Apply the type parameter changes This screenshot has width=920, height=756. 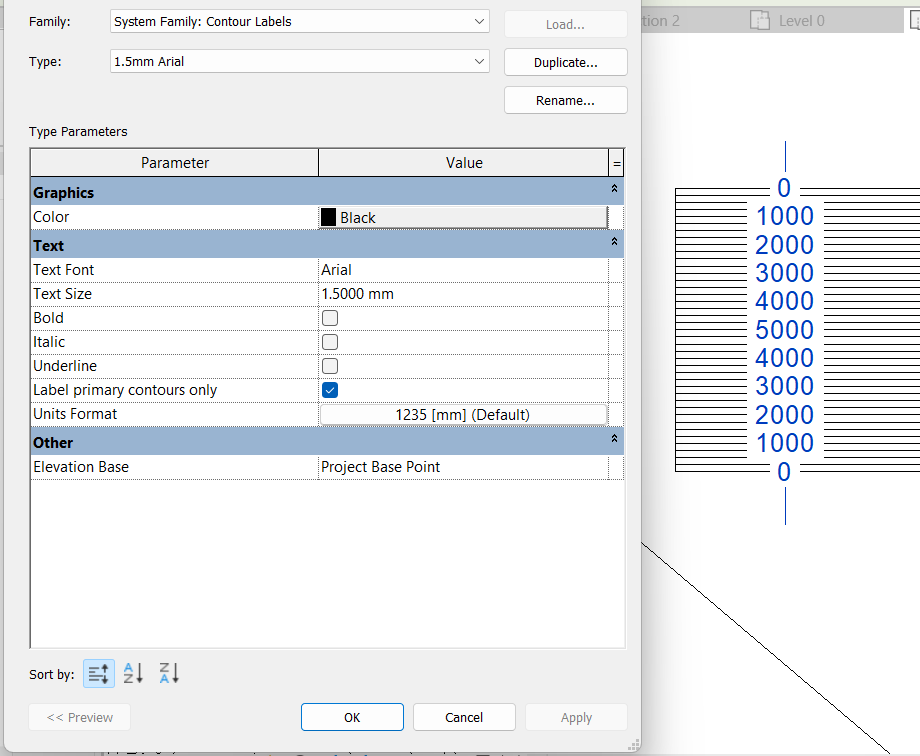pos(576,717)
